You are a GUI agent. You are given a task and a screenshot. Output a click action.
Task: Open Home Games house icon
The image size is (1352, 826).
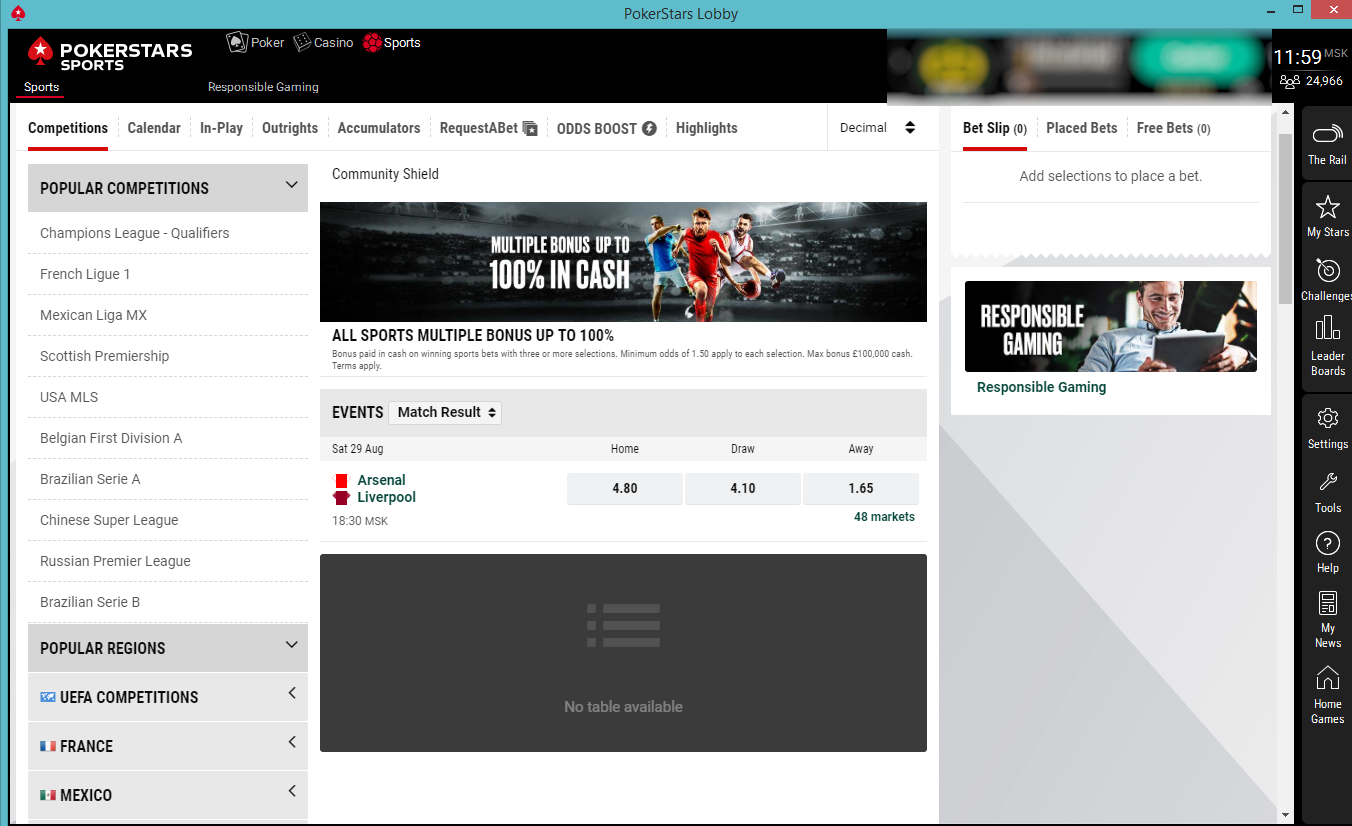click(1327, 680)
